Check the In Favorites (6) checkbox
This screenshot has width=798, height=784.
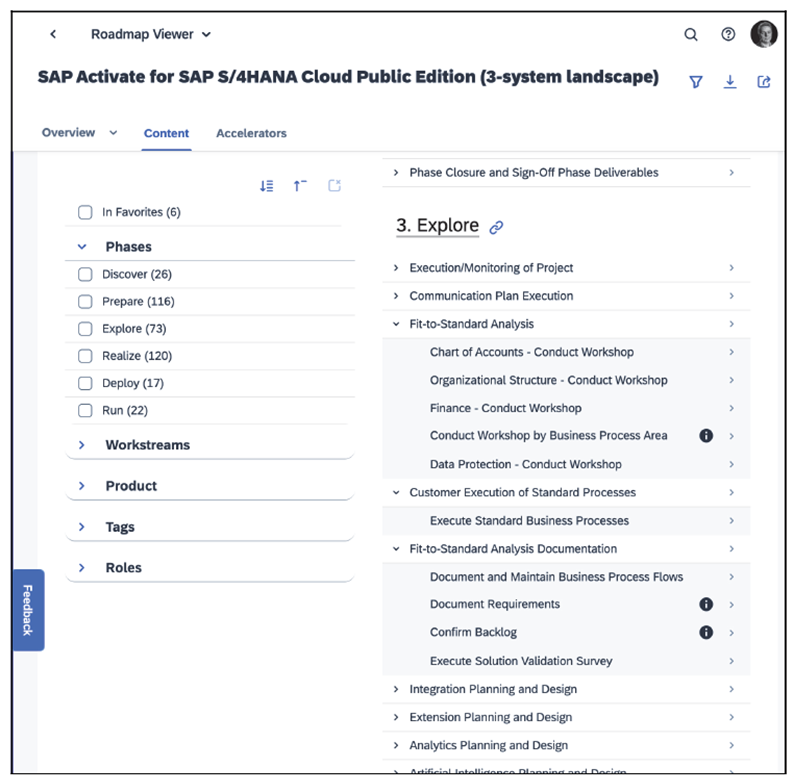(x=85, y=212)
